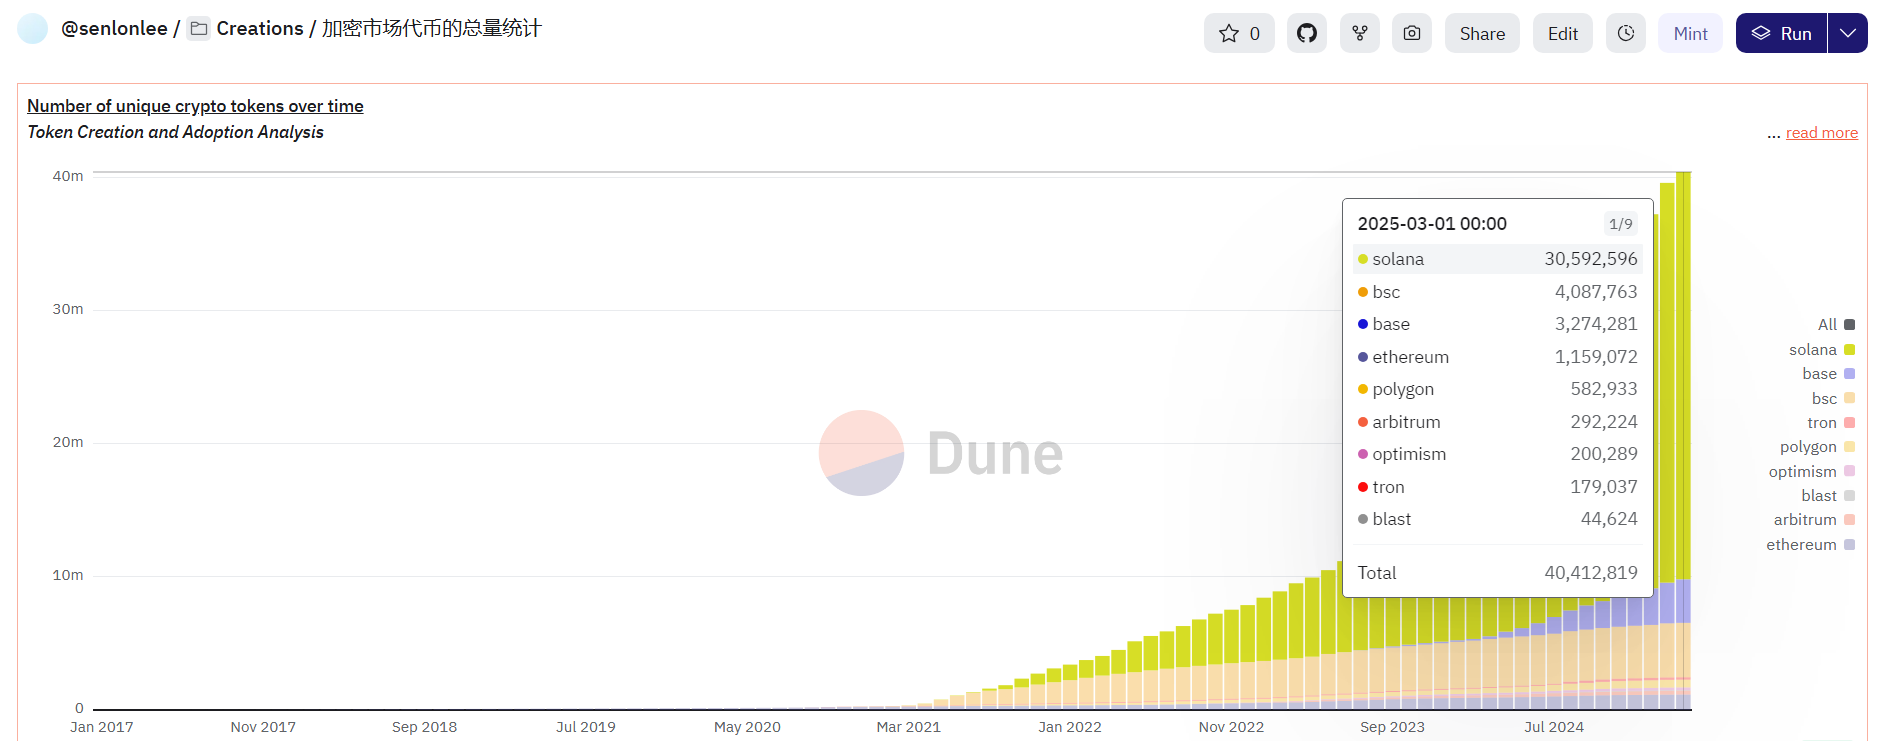The width and height of the screenshot is (1880, 741).
Task: Click the senlonlee user avatar
Action: pos(33,29)
